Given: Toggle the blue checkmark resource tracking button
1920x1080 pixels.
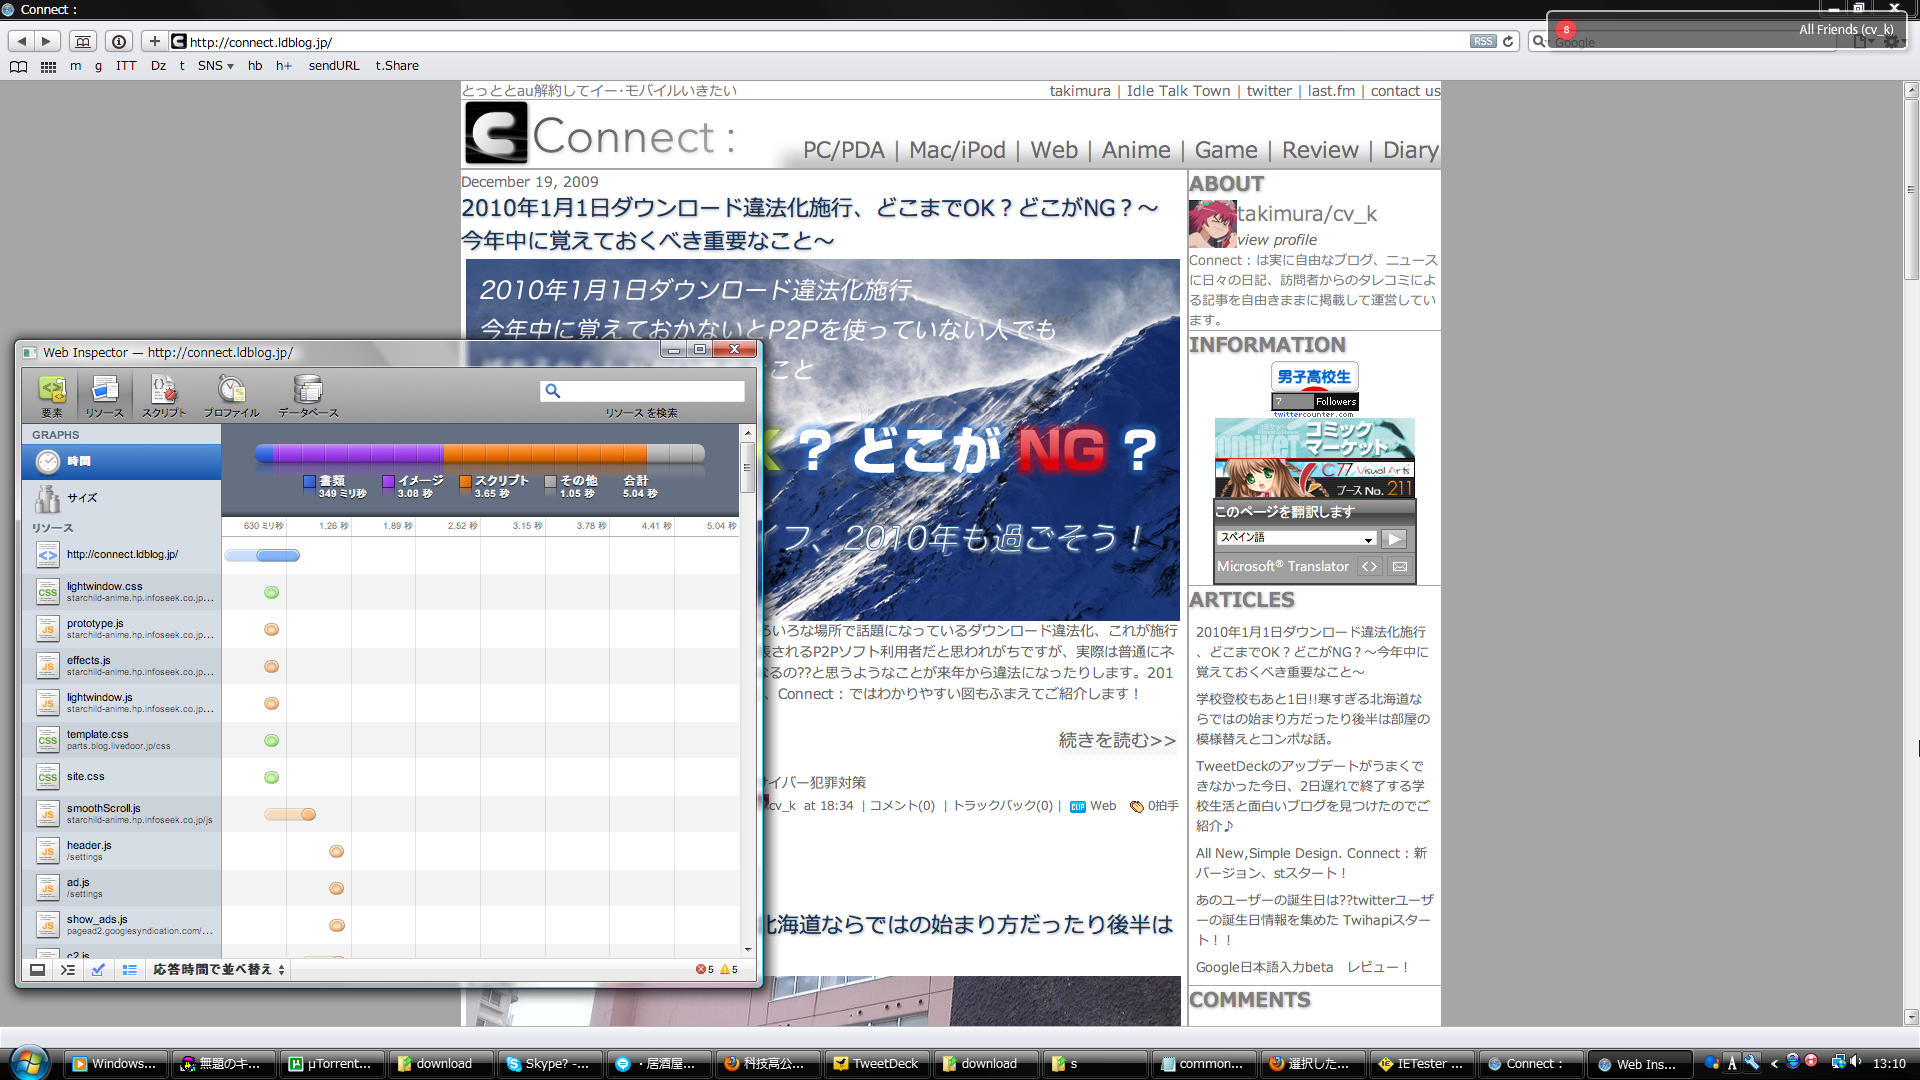Looking at the screenshot, I should (x=98, y=969).
